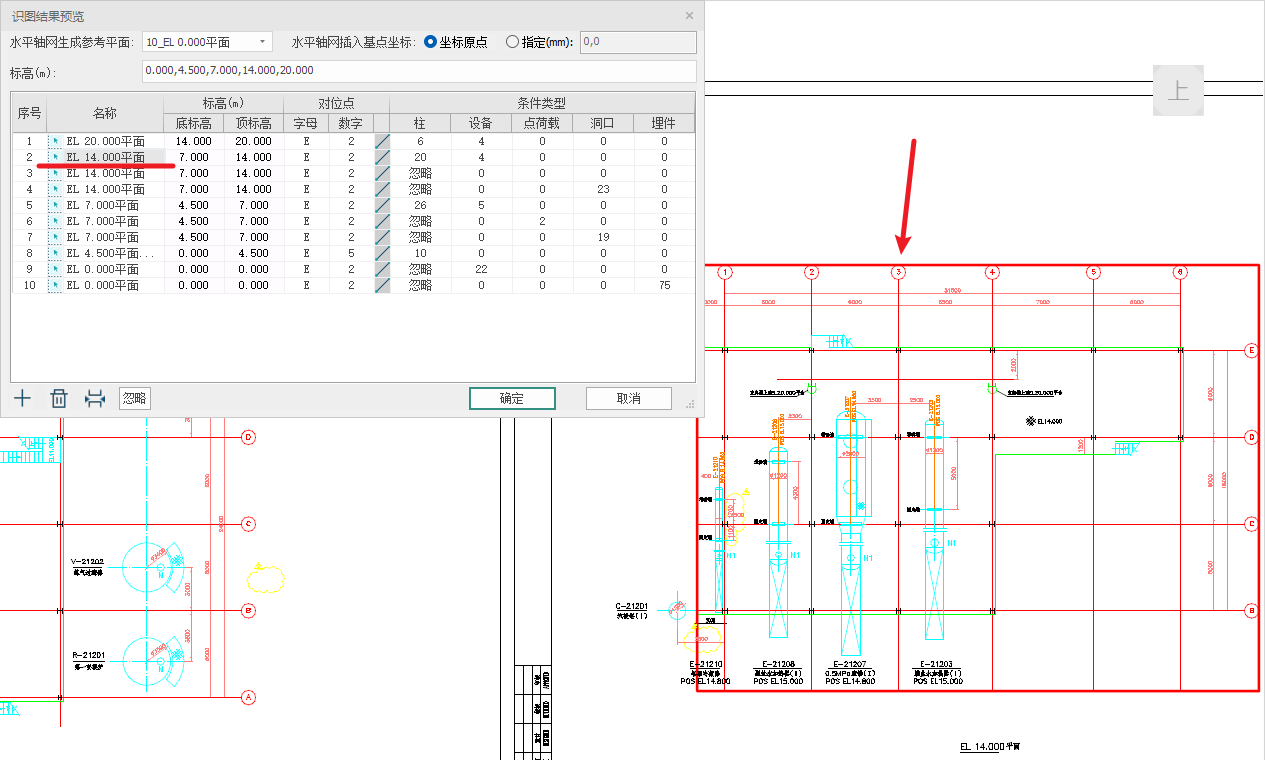The height and width of the screenshot is (760, 1265).
Task: Click the 洞口 column header
Action: [603, 123]
